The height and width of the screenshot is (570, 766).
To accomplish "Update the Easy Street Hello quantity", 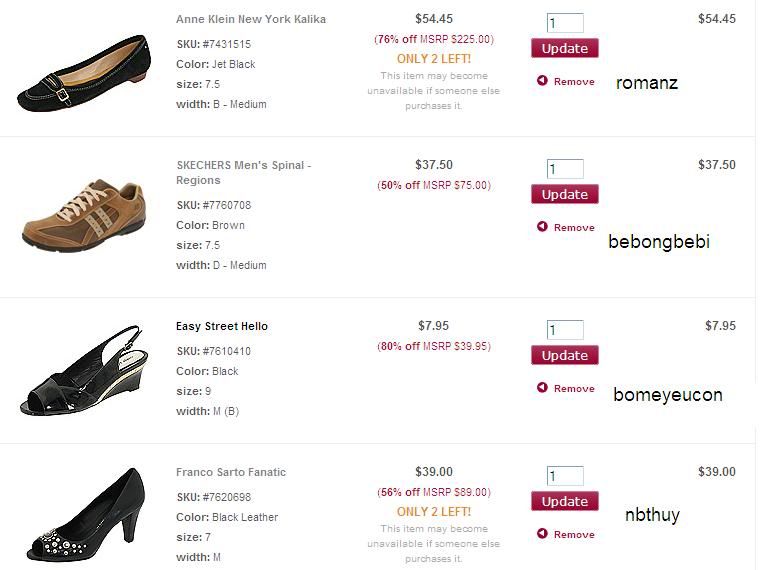I will click(564, 355).
